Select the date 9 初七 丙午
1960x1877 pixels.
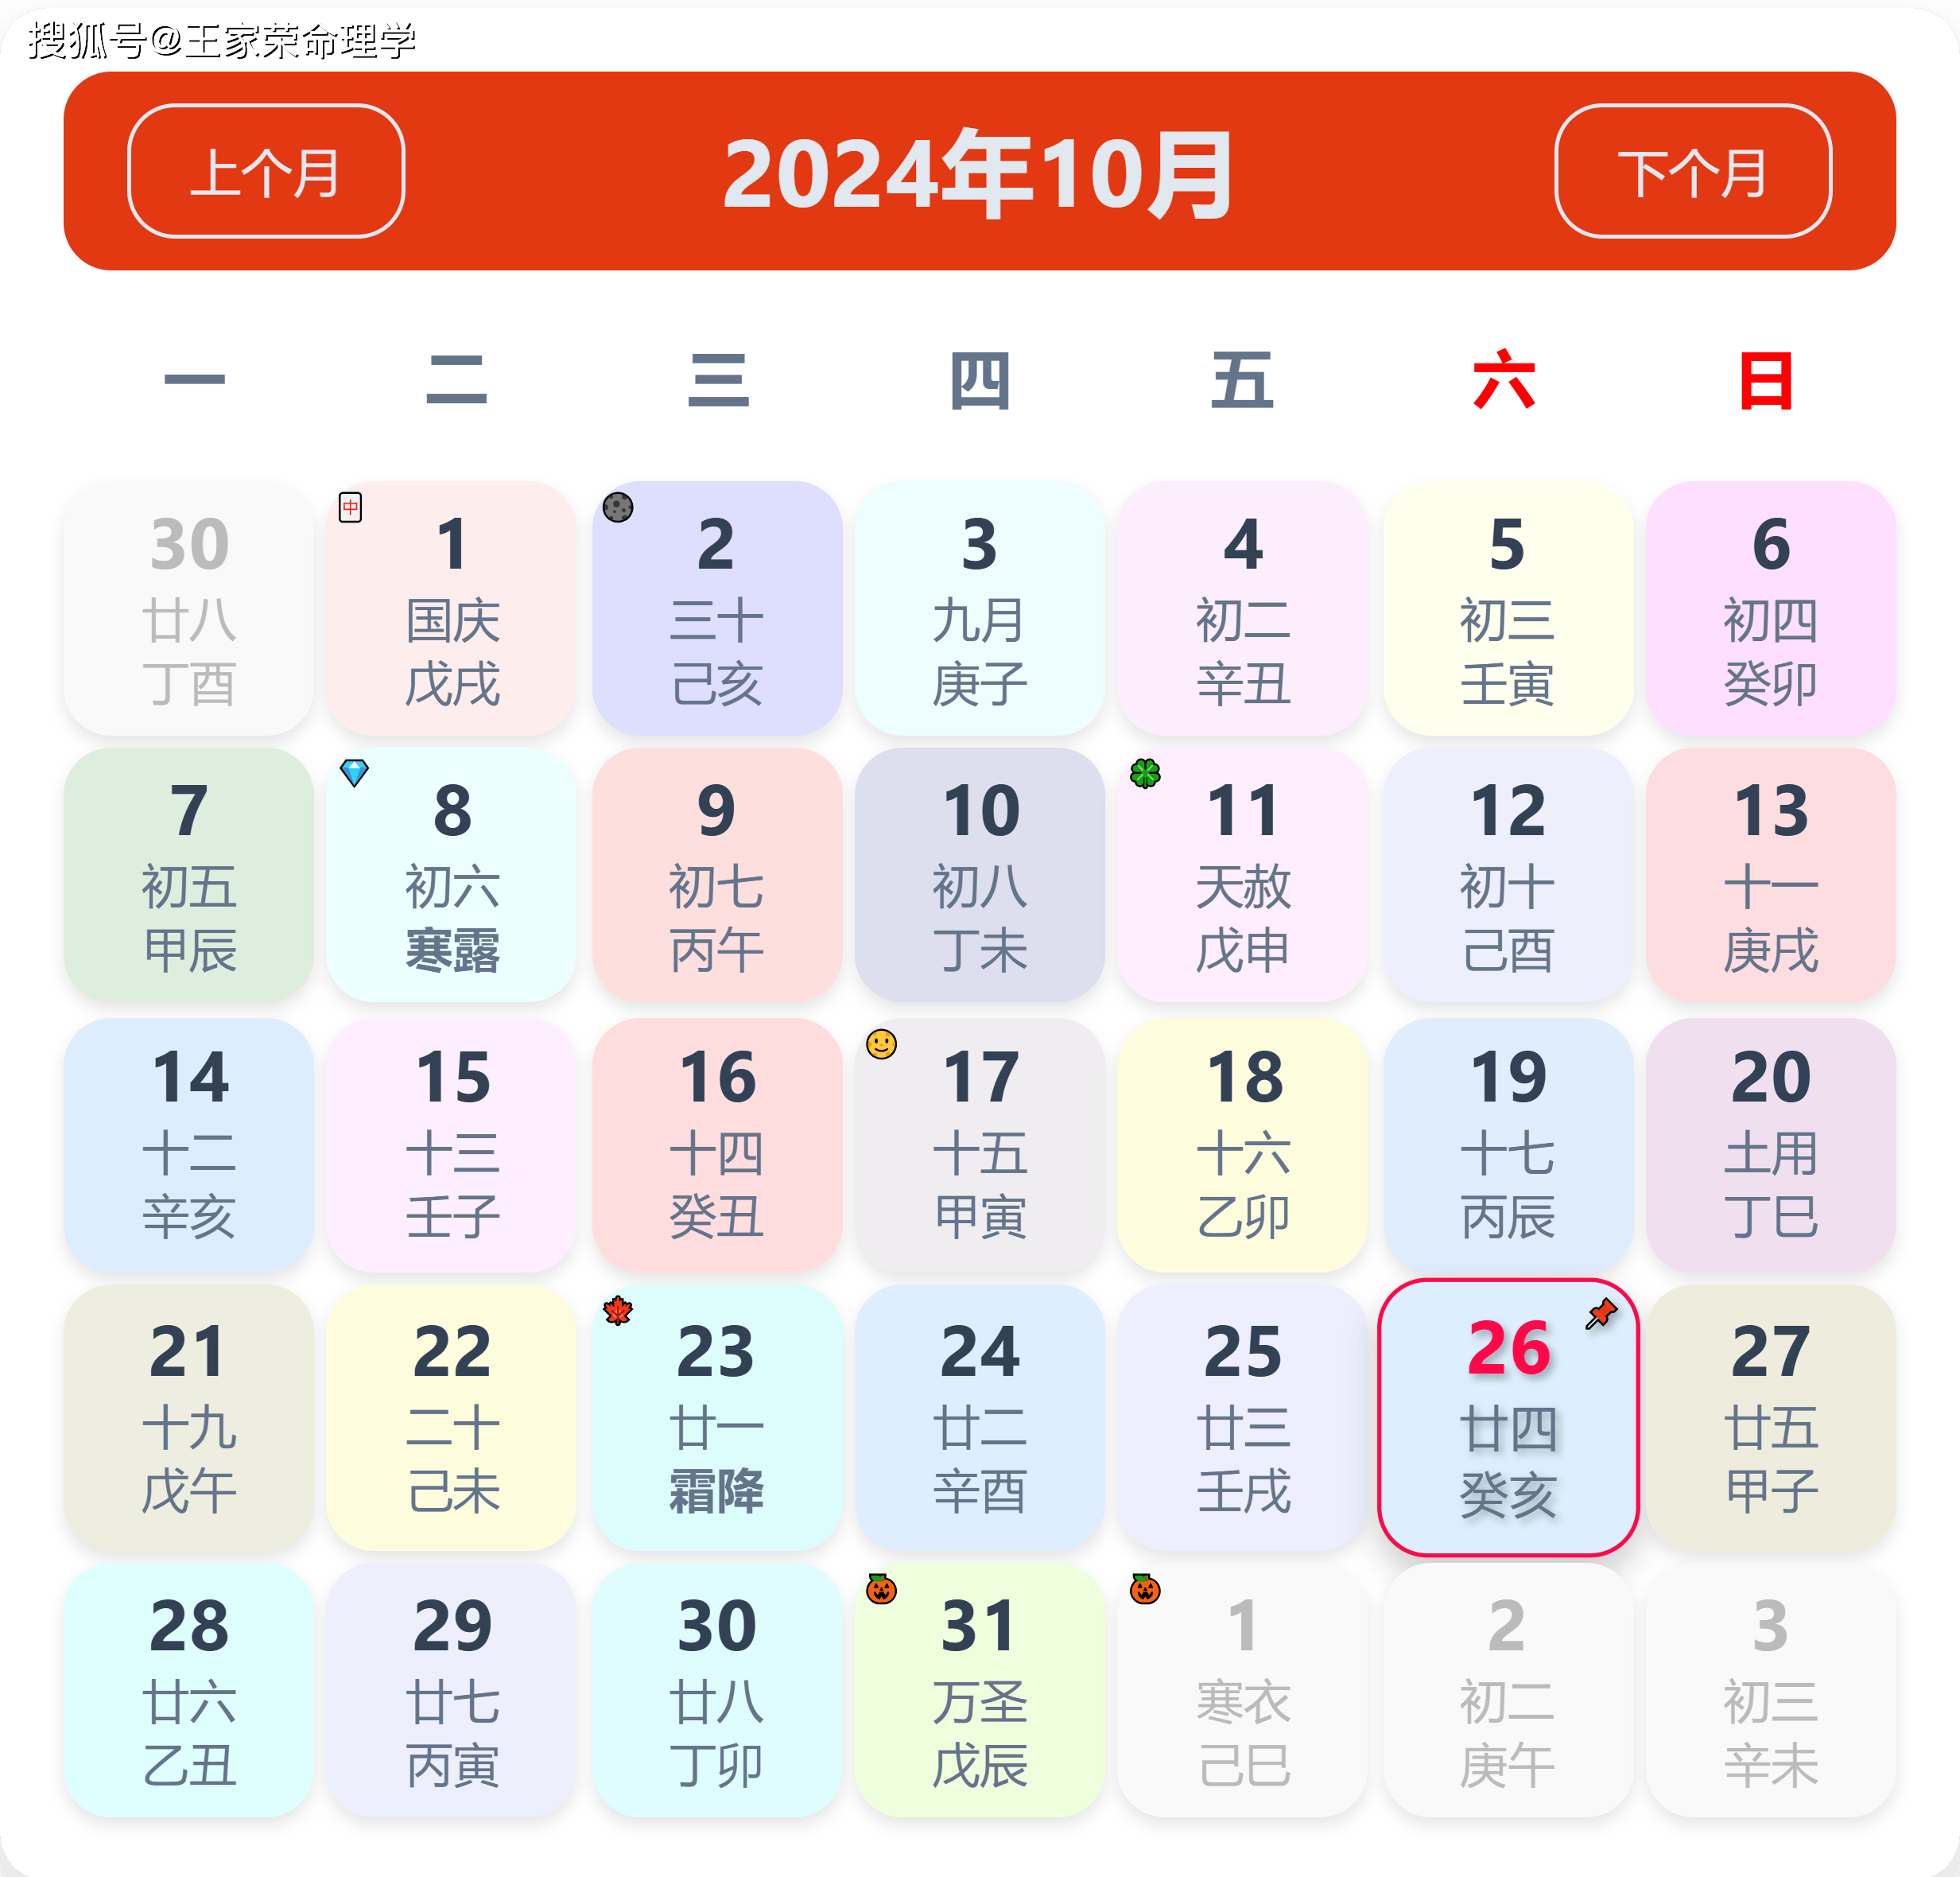click(x=717, y=875)
